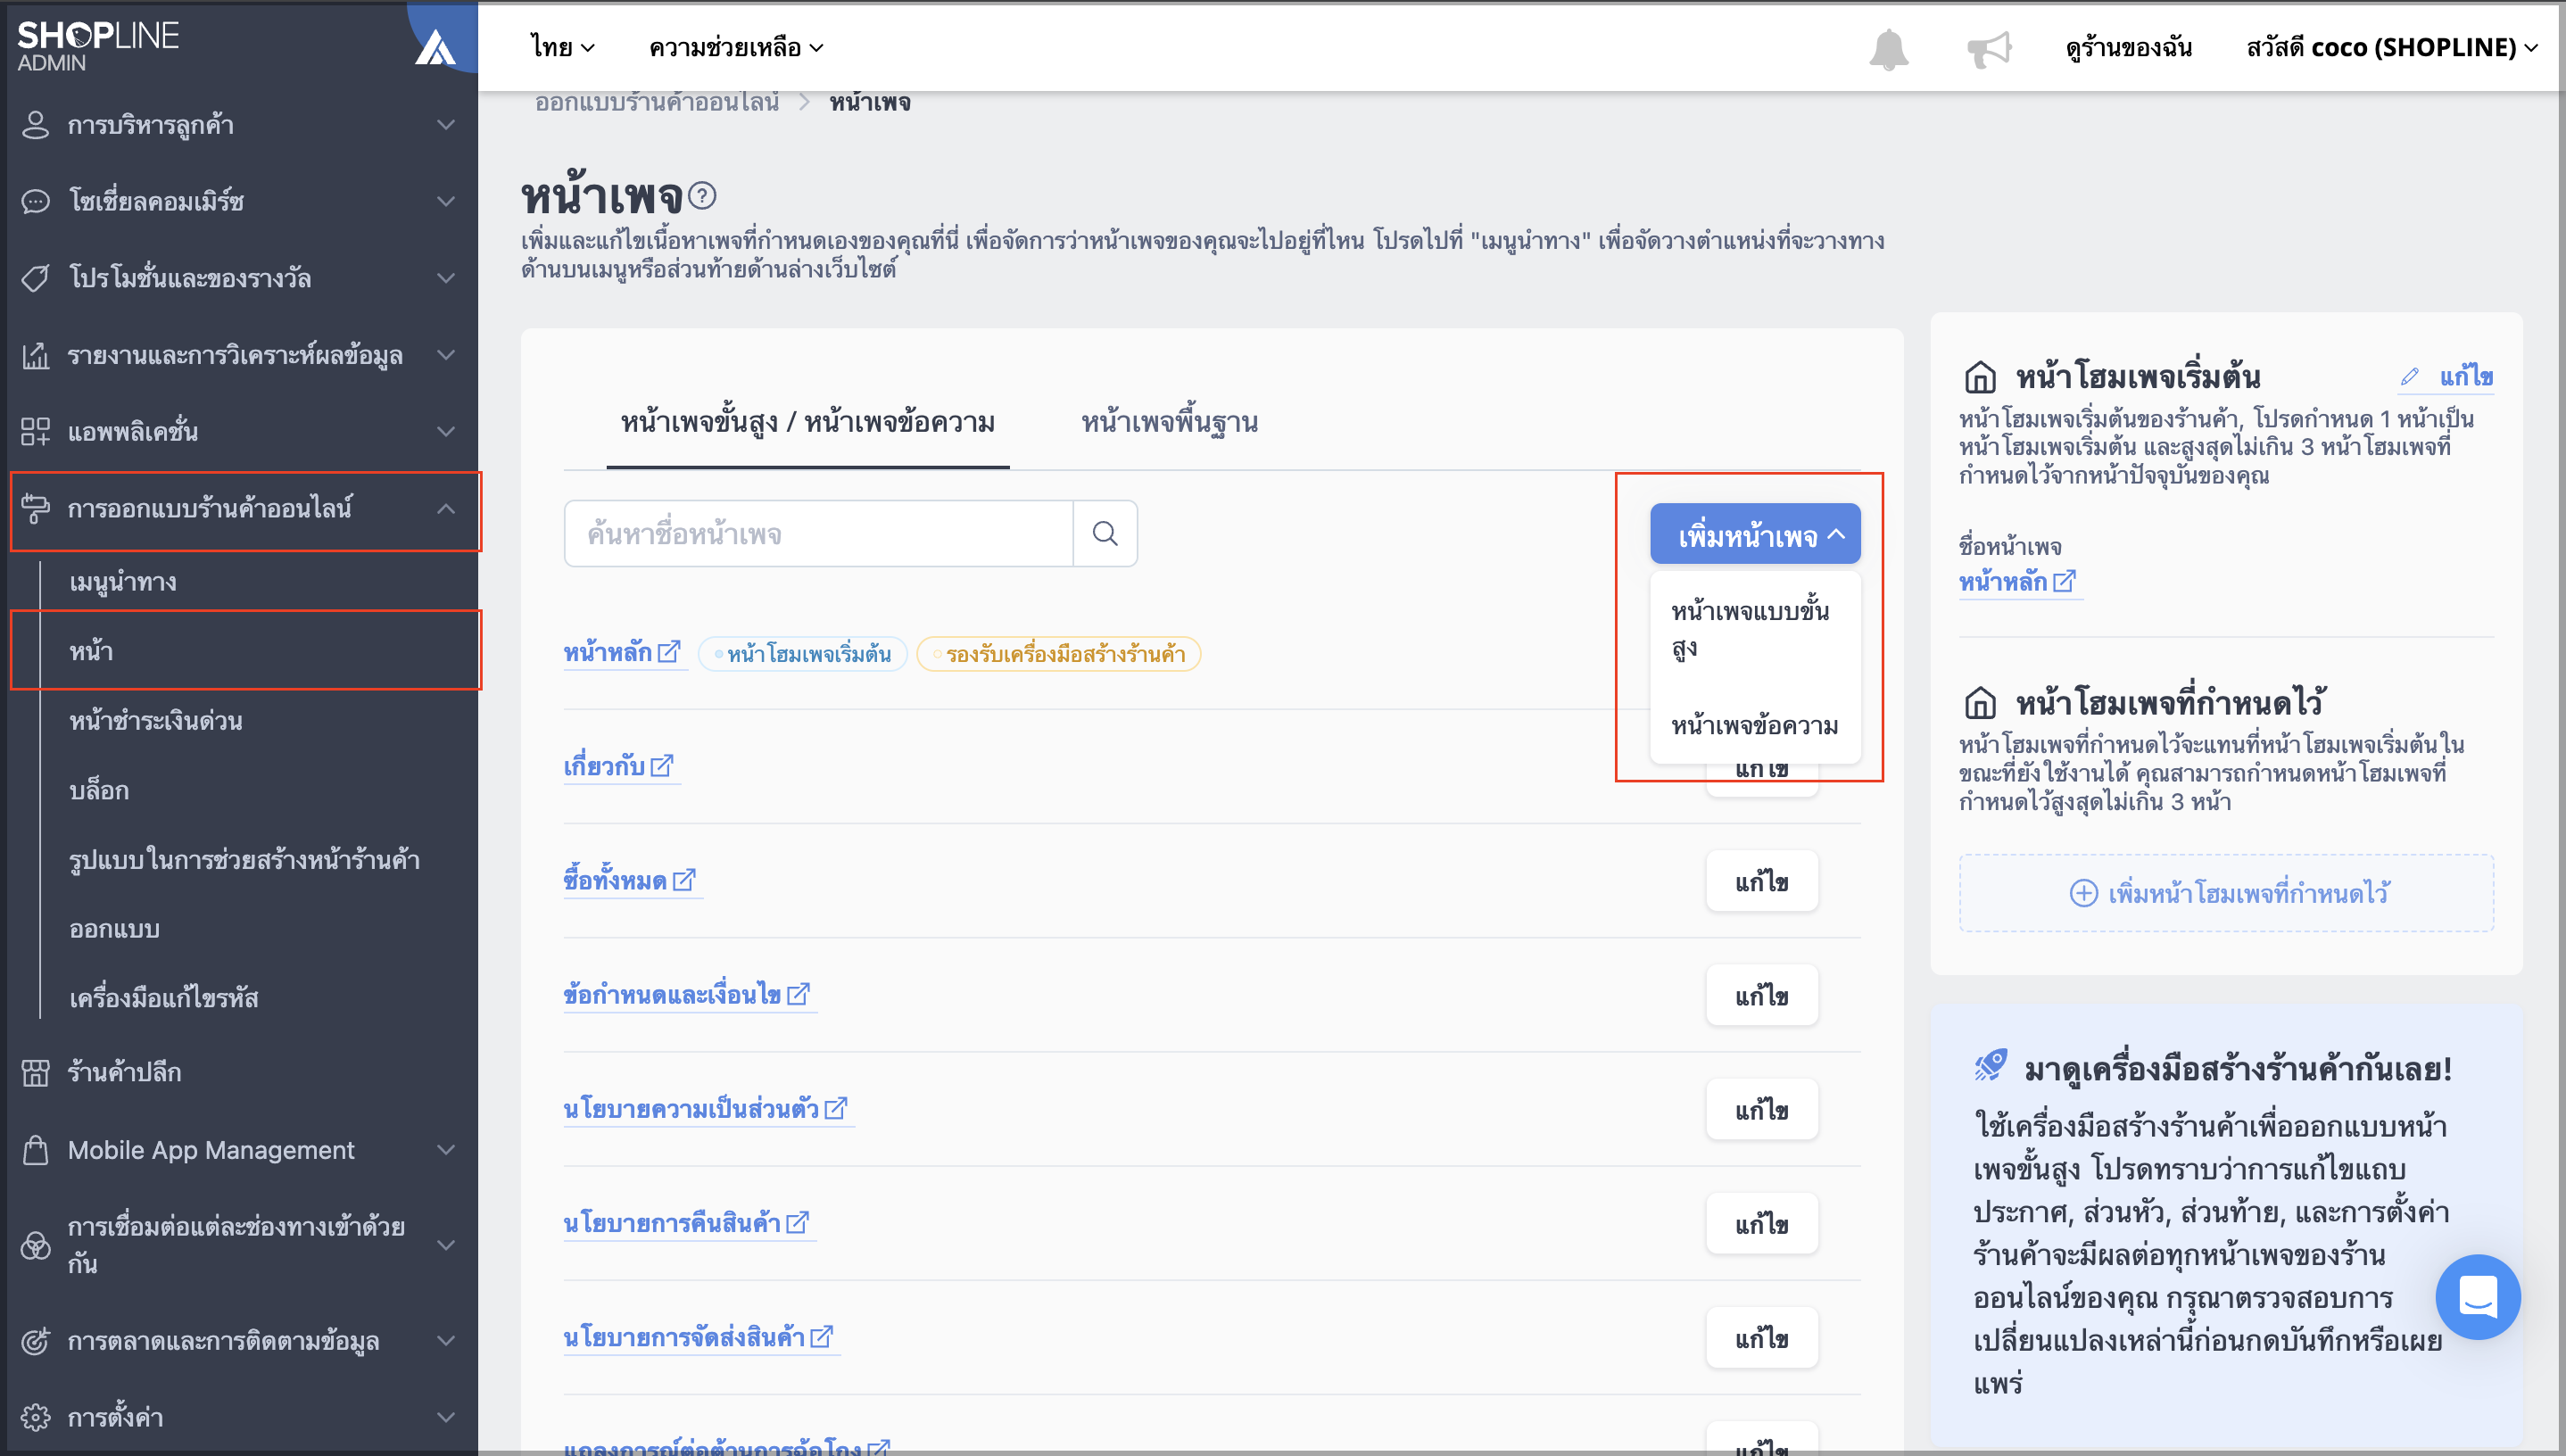Click the retail store icon
Viewport: 2566px width, 1456px height.
click(x=35, y=1072)
